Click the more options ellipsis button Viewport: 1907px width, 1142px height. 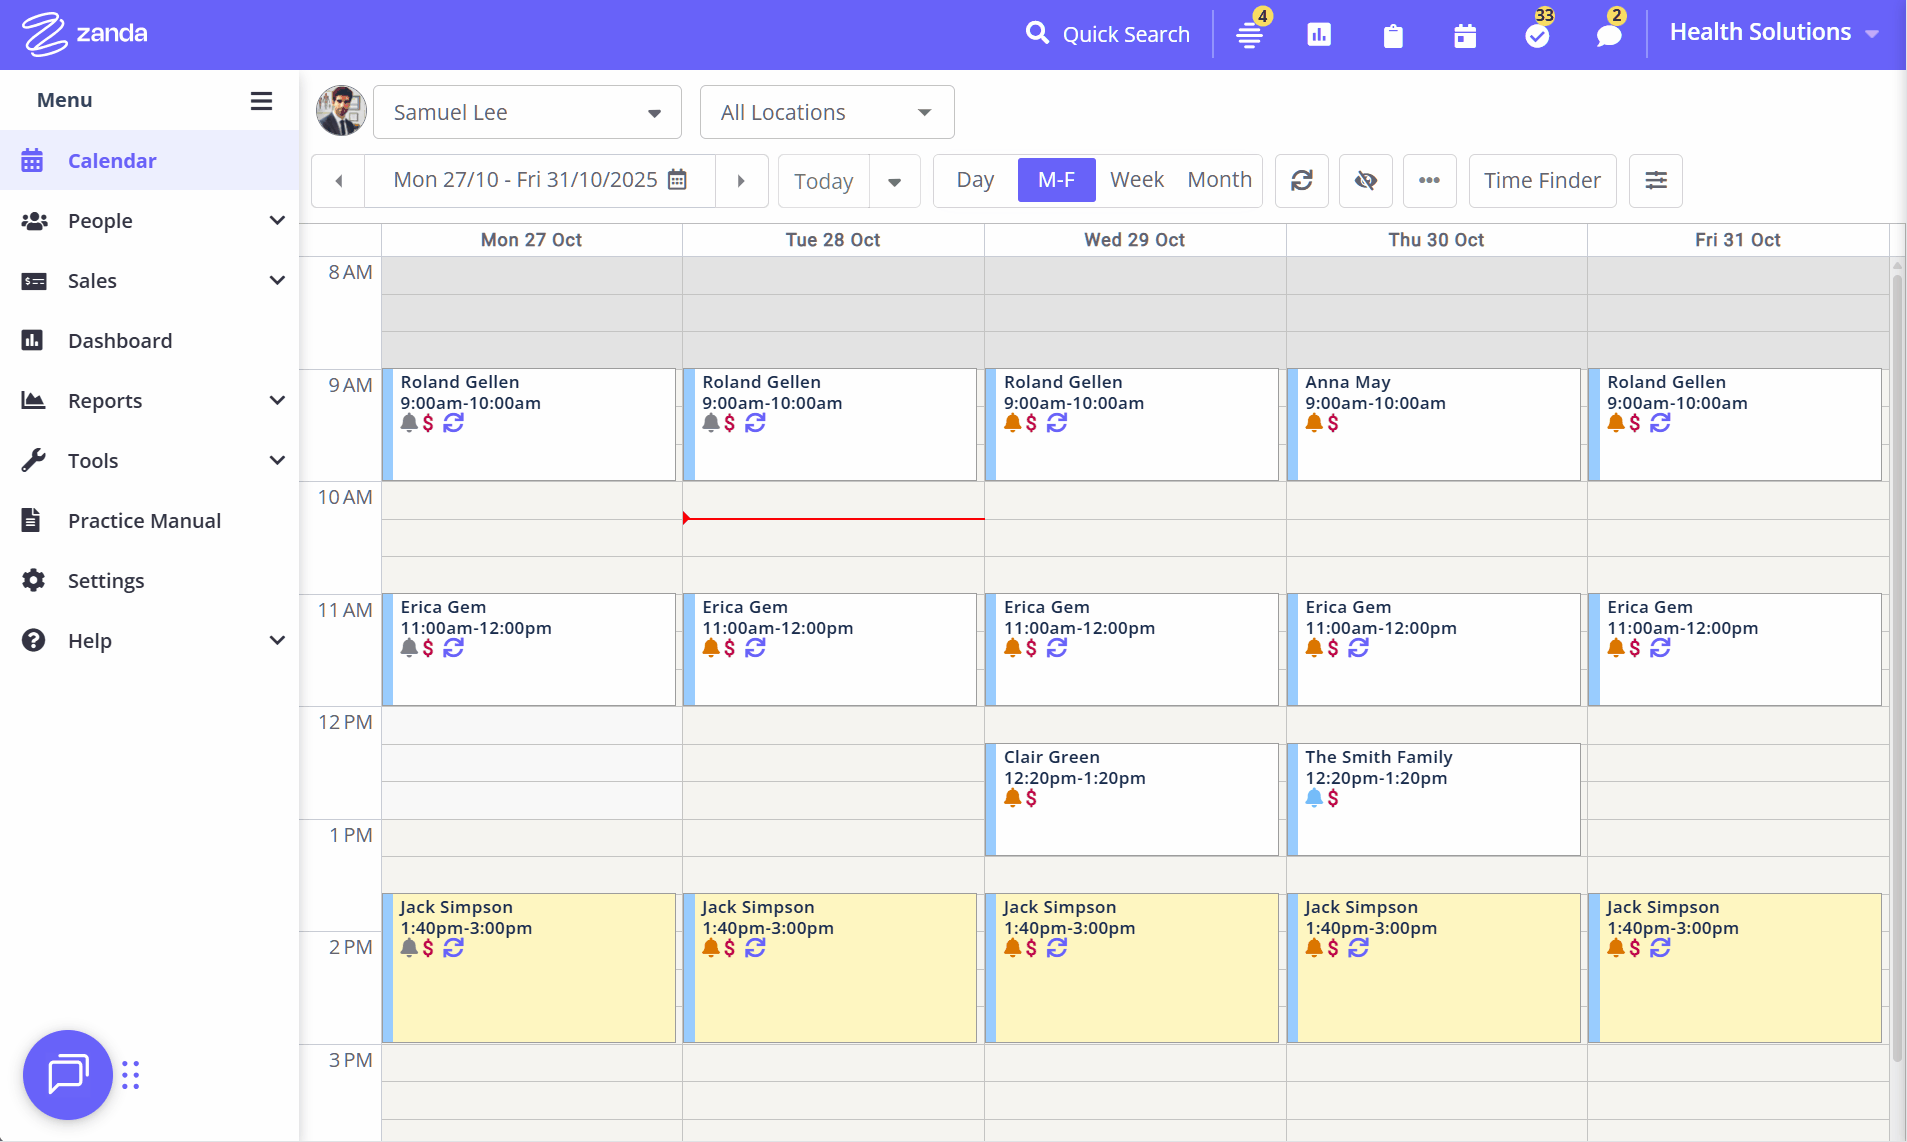coord(1429,181)
